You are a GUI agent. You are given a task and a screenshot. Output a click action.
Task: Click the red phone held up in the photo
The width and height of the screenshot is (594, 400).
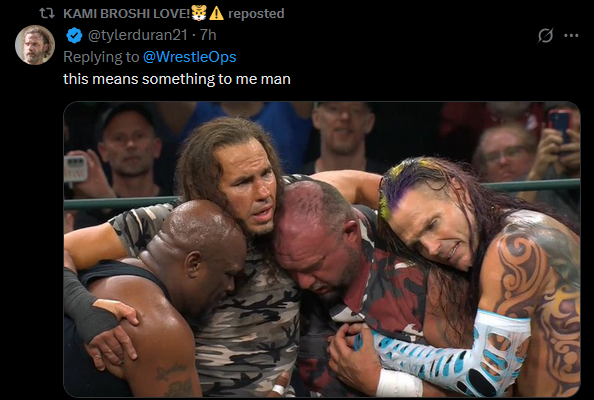[x=560, y=127]
